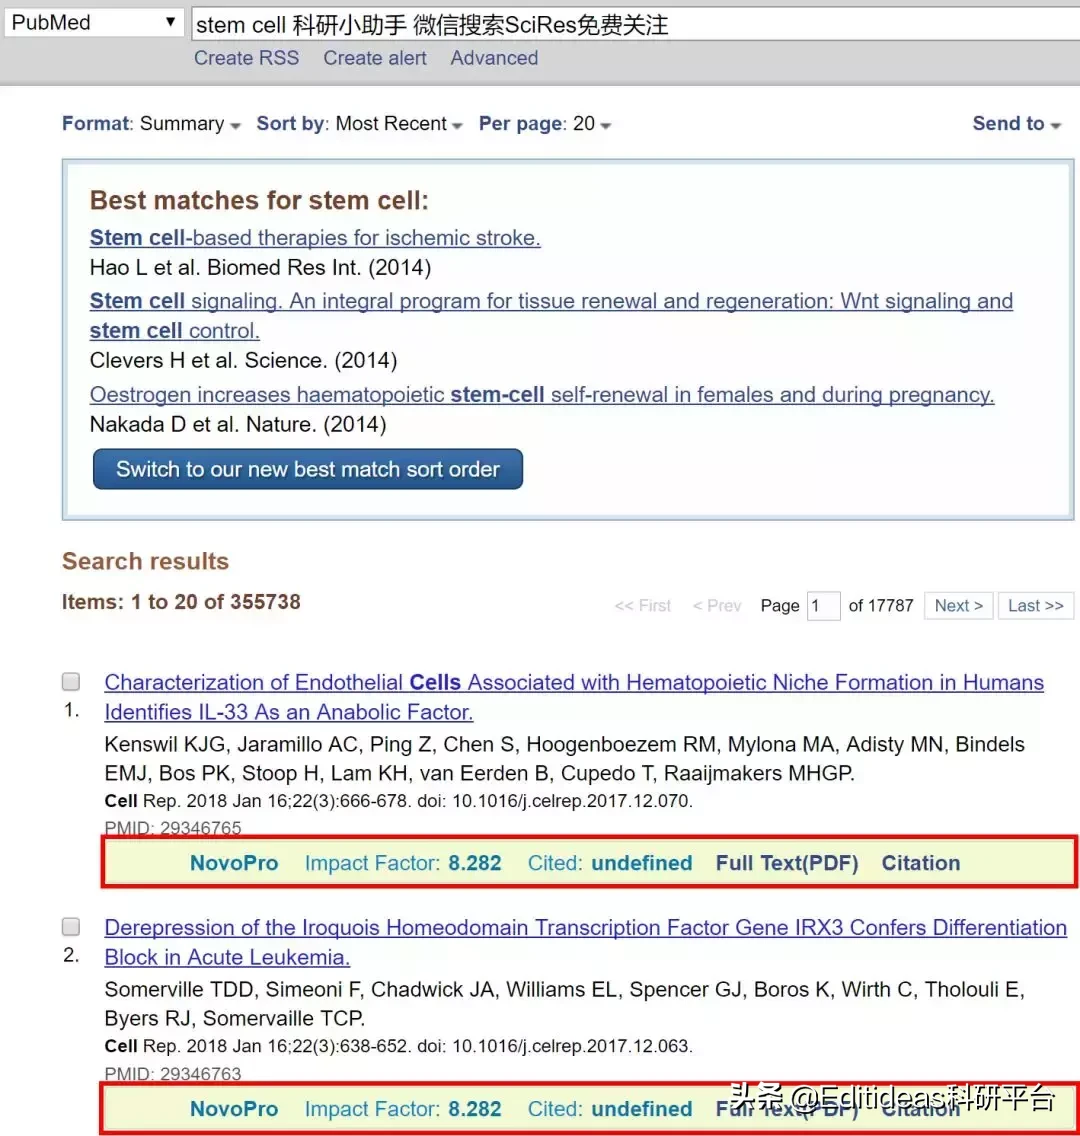Select the PMID: 29346763 text
Screen dimensions: 1080x1136
tap(172, 1073)
